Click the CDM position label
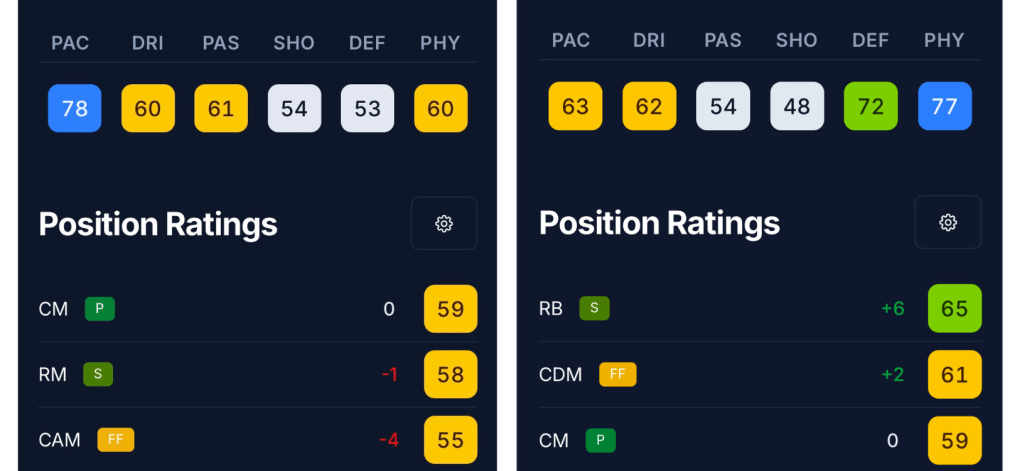Viewport: 1022px width, 471px height. (x=560, y=374)
